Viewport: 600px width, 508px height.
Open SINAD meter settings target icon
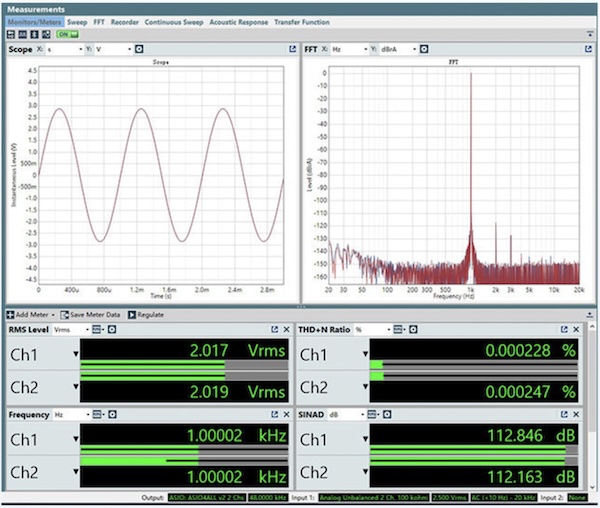pos(387,414)
